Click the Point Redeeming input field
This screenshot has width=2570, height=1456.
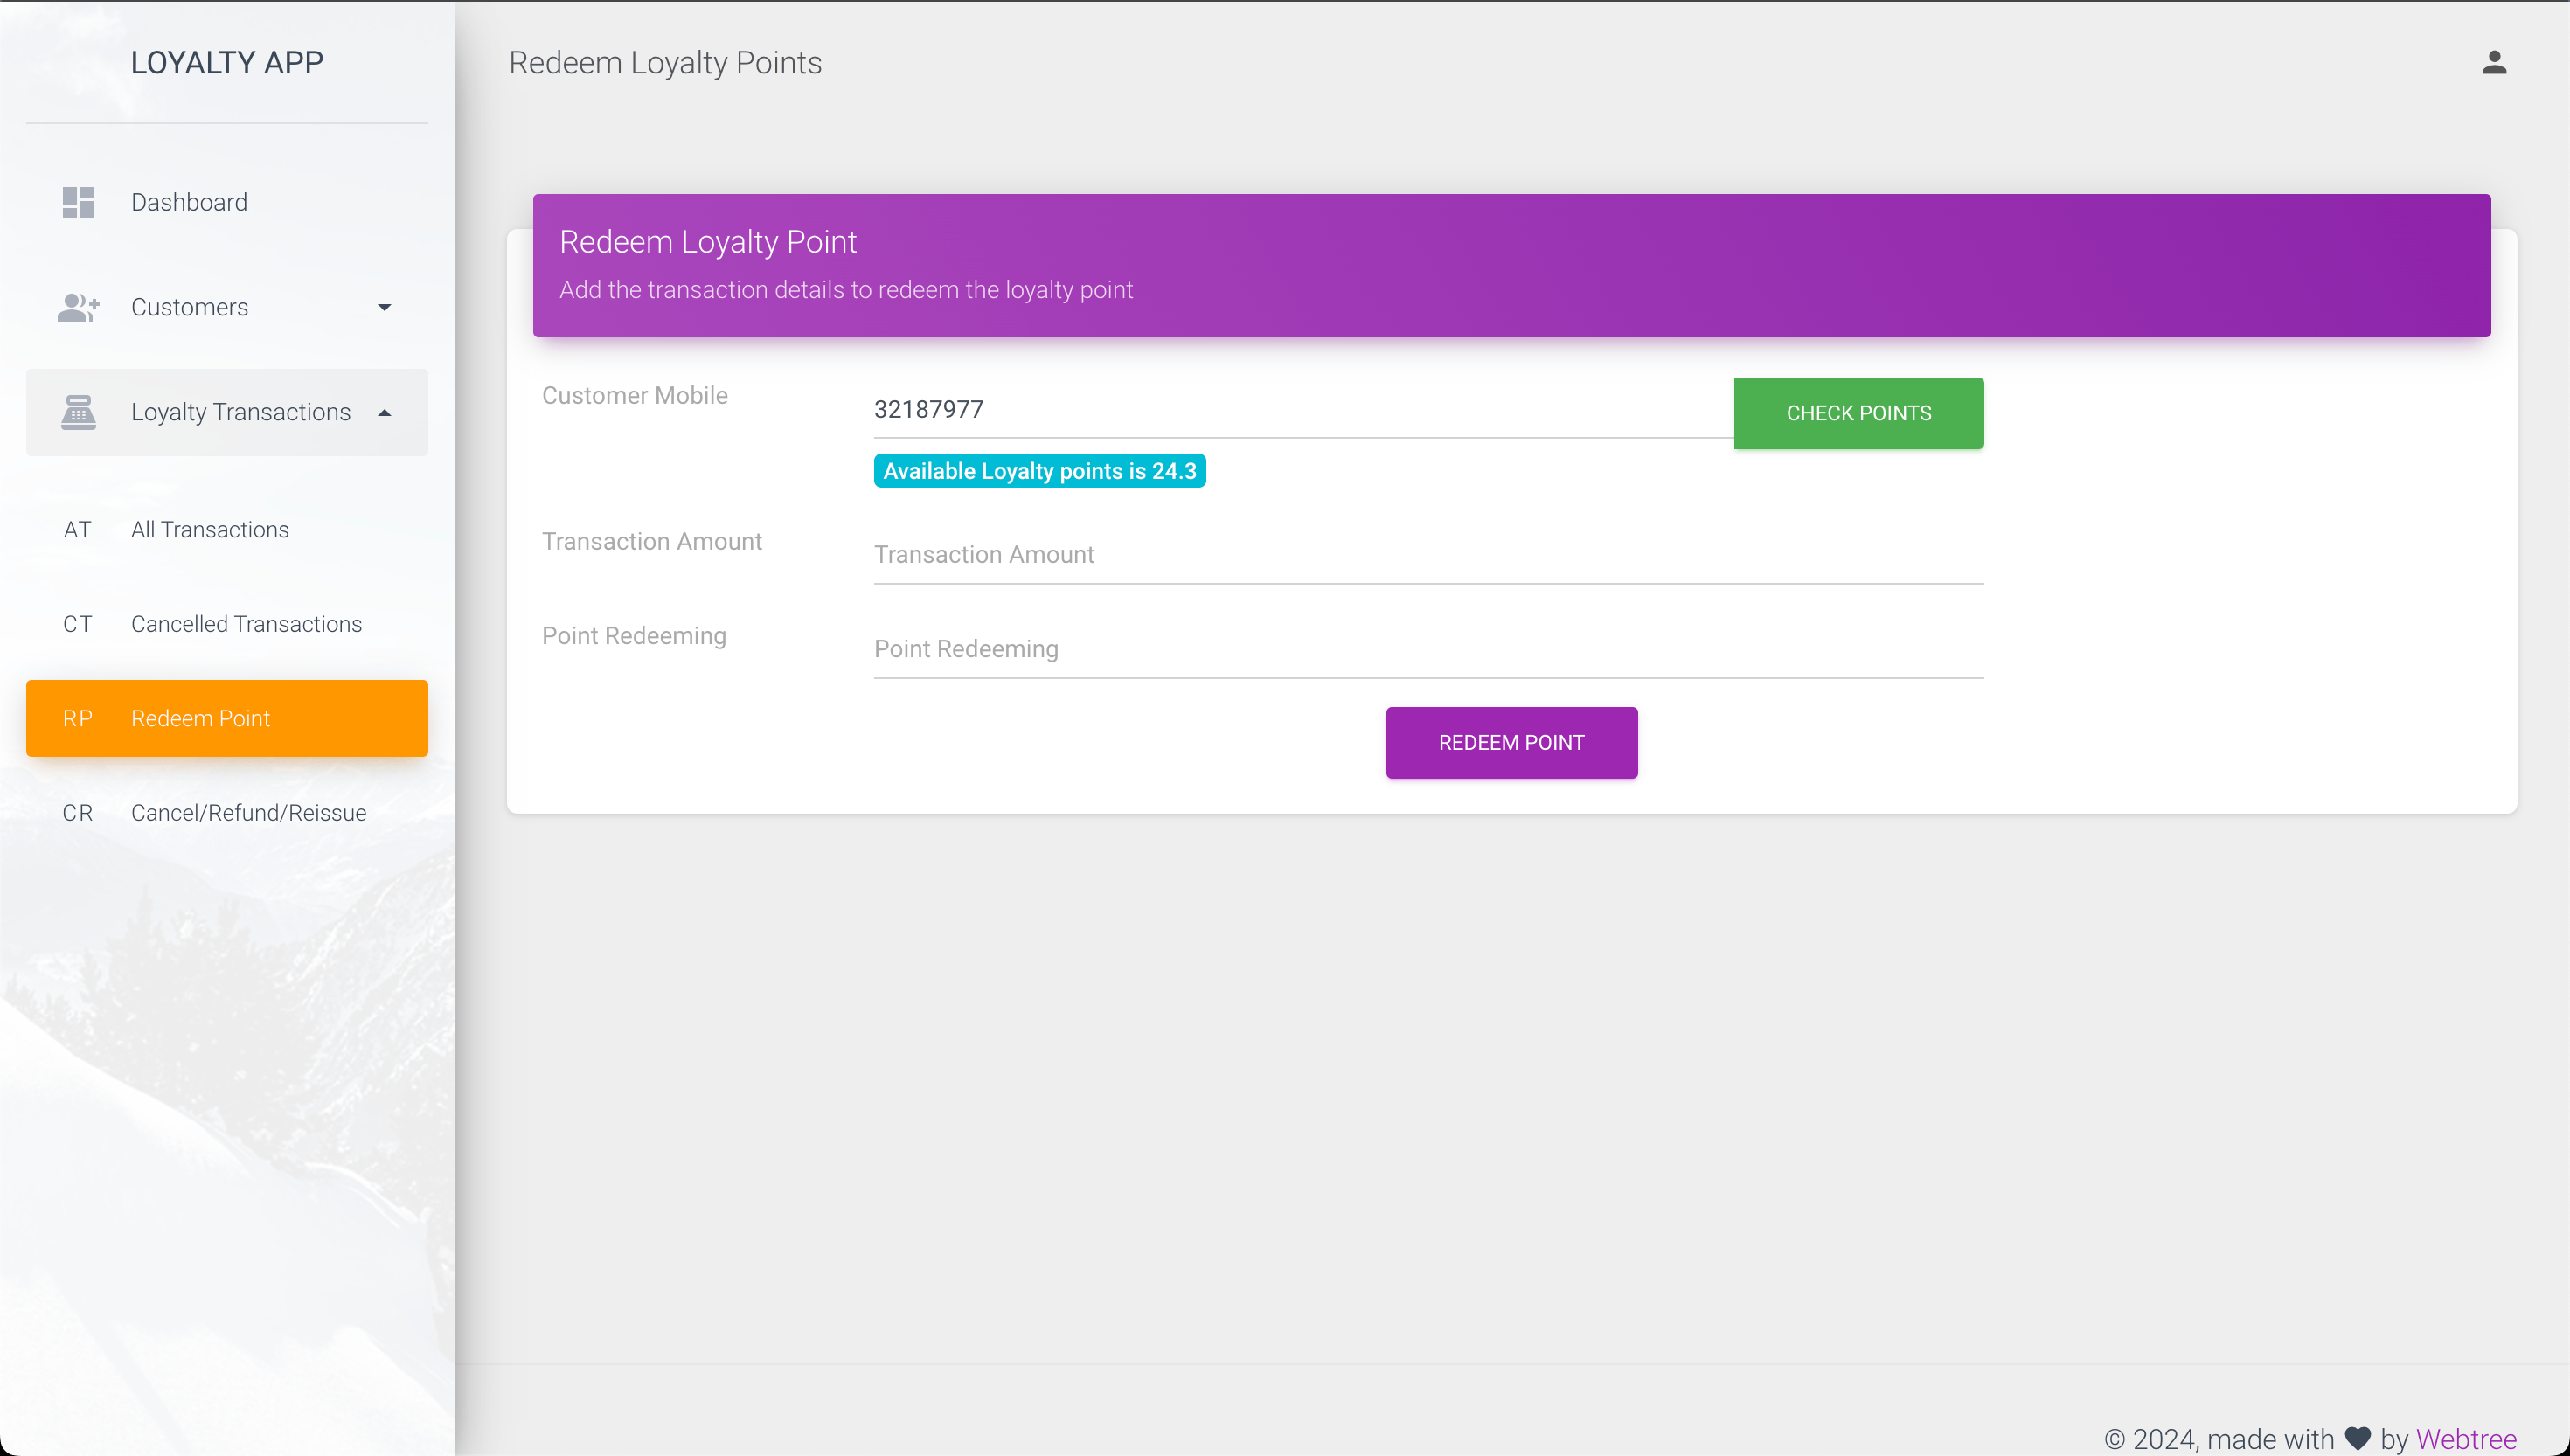(x=1428, y=648)
